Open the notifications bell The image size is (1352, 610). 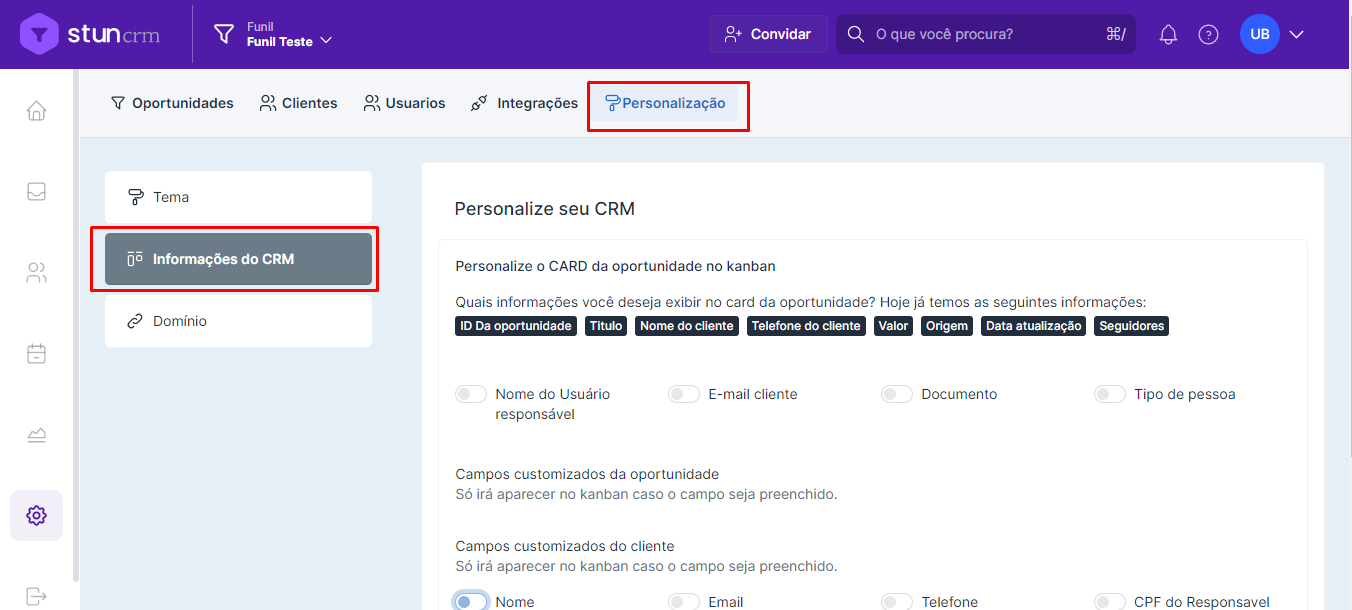pos(1168,35)
